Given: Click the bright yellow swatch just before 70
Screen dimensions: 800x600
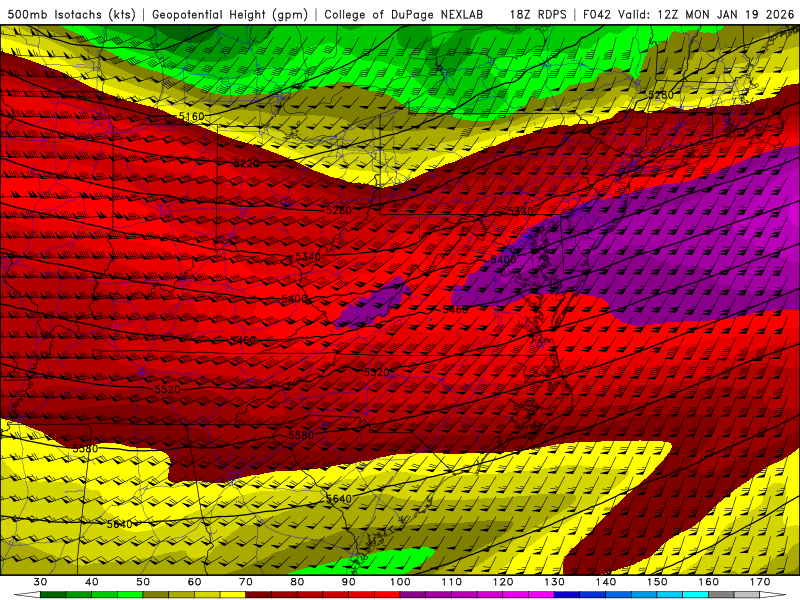Looking at the screenshot, I should 233,595.
